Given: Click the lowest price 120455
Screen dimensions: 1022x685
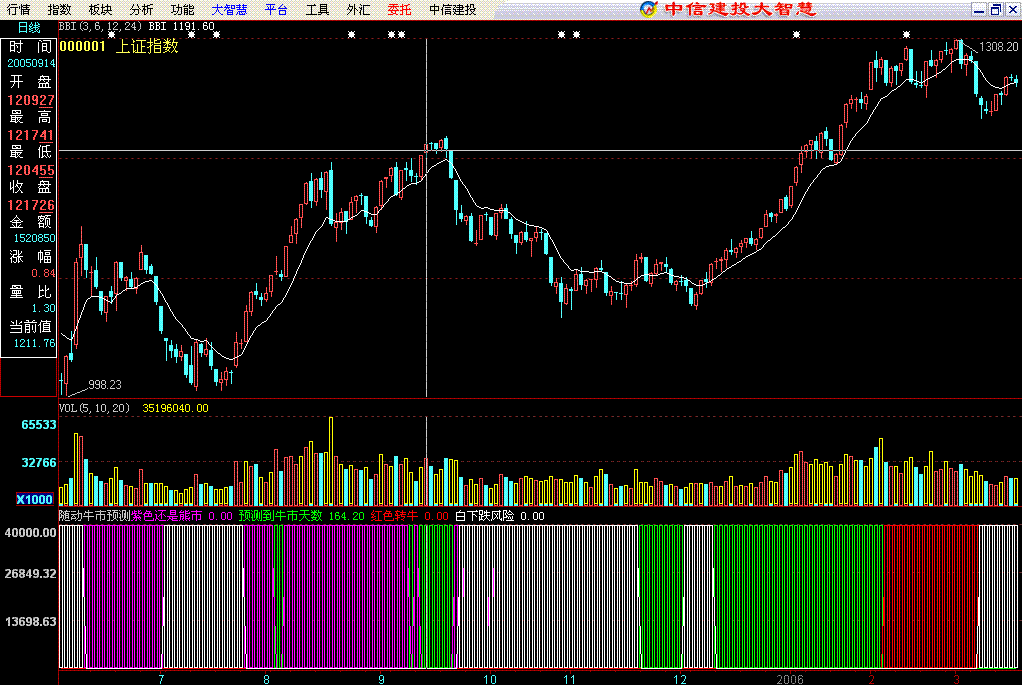Looking at the screenshot, I should [31, 171].
